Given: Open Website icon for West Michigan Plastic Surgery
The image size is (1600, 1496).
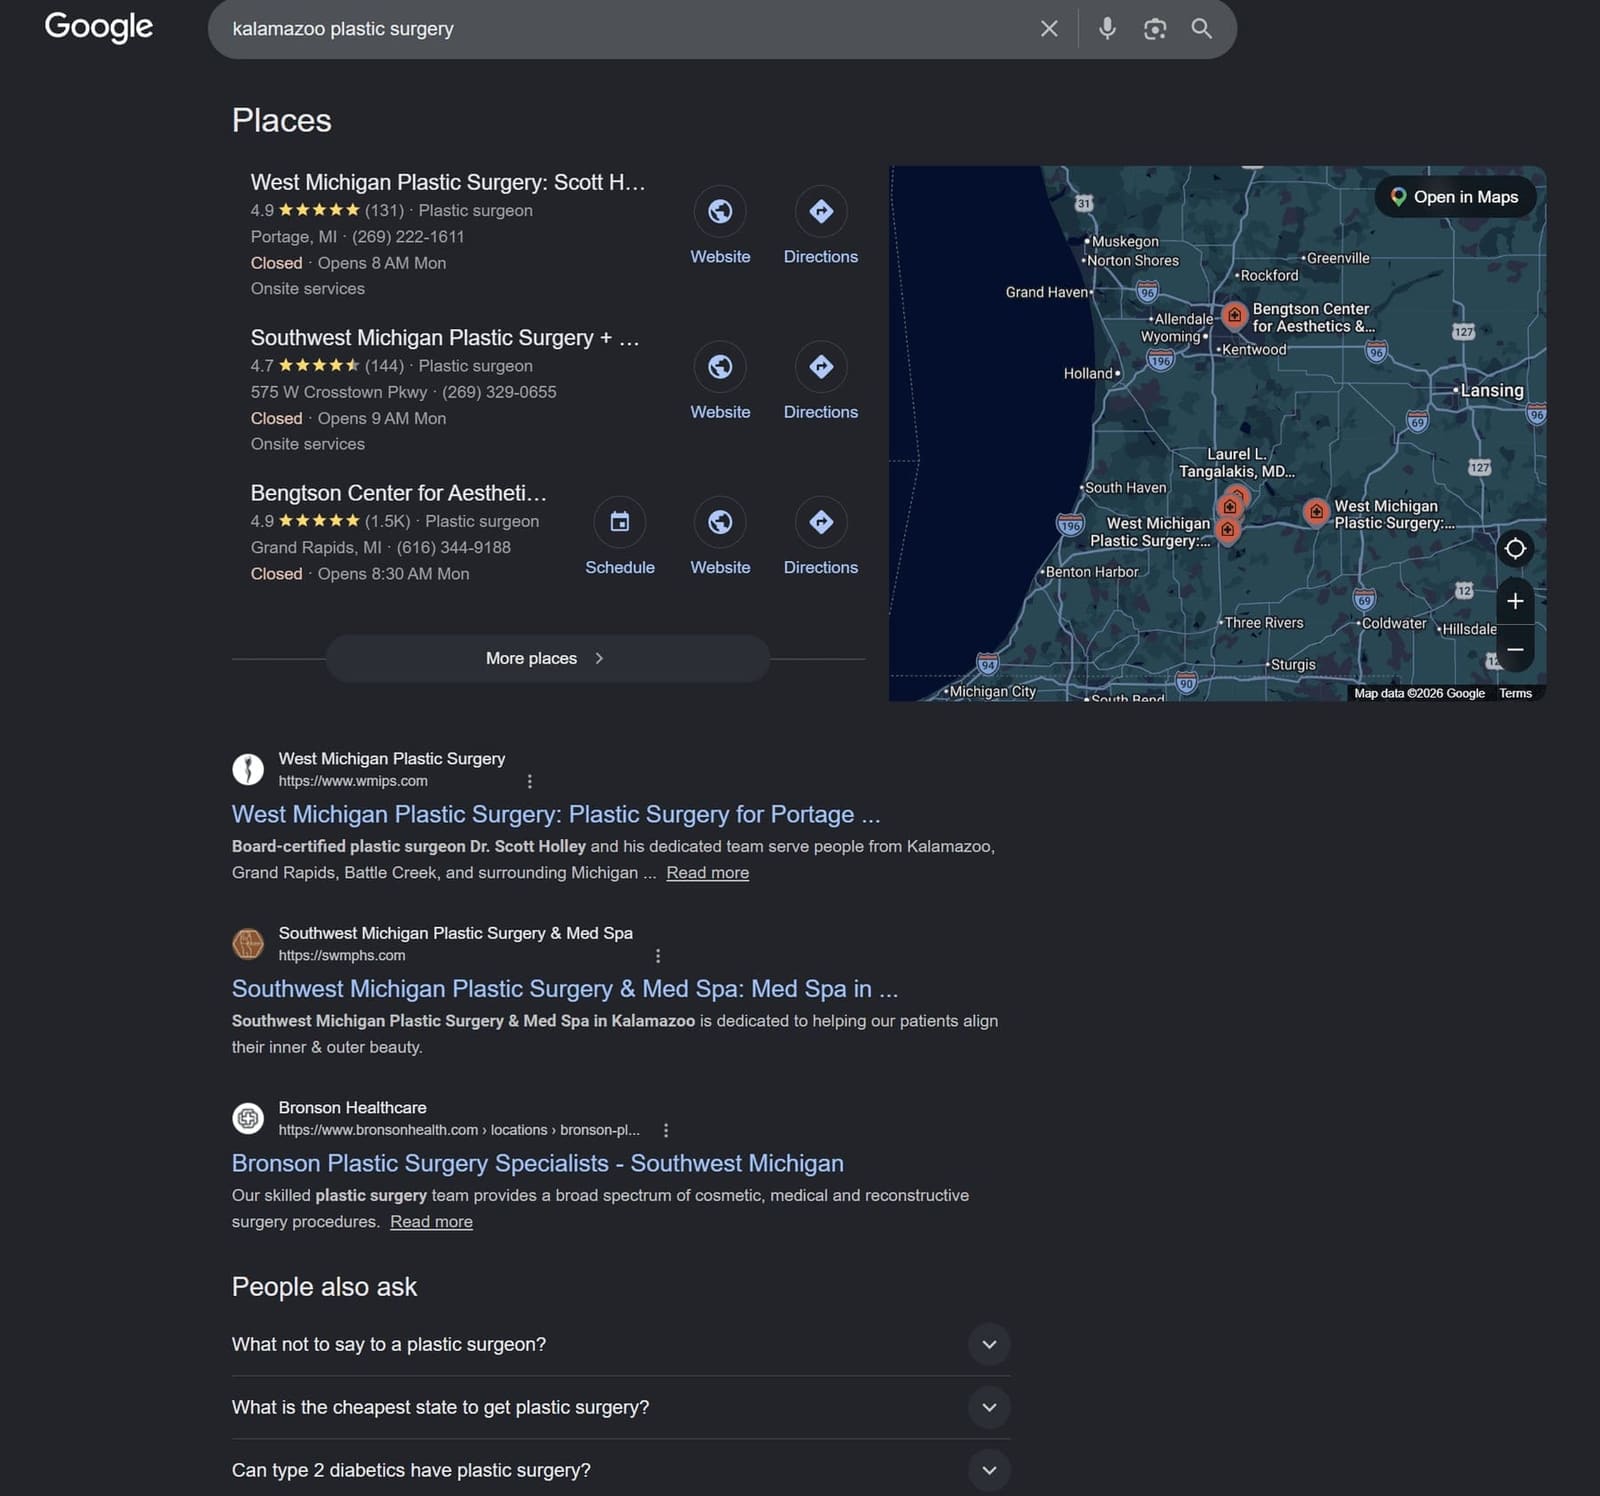Looking at the screenshot, I should click(720, 211).
